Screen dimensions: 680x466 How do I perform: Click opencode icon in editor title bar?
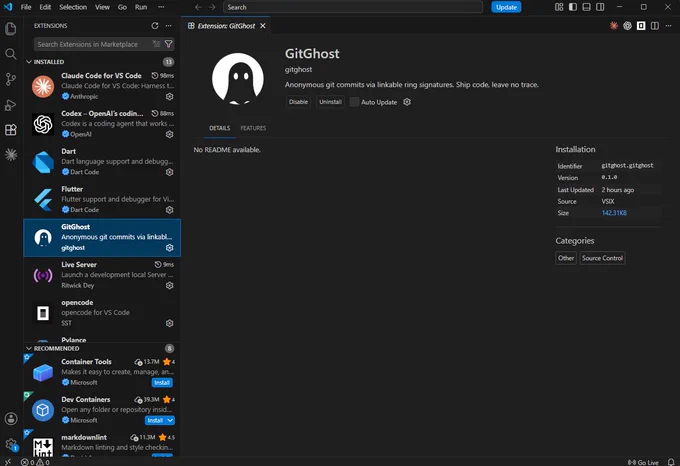pos(641,26)
